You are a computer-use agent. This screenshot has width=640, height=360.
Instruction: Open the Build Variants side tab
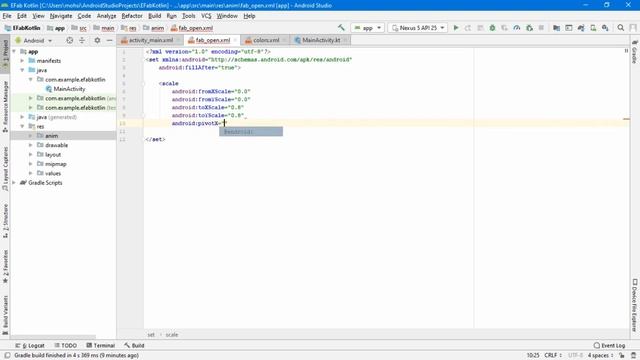[5, 315]
